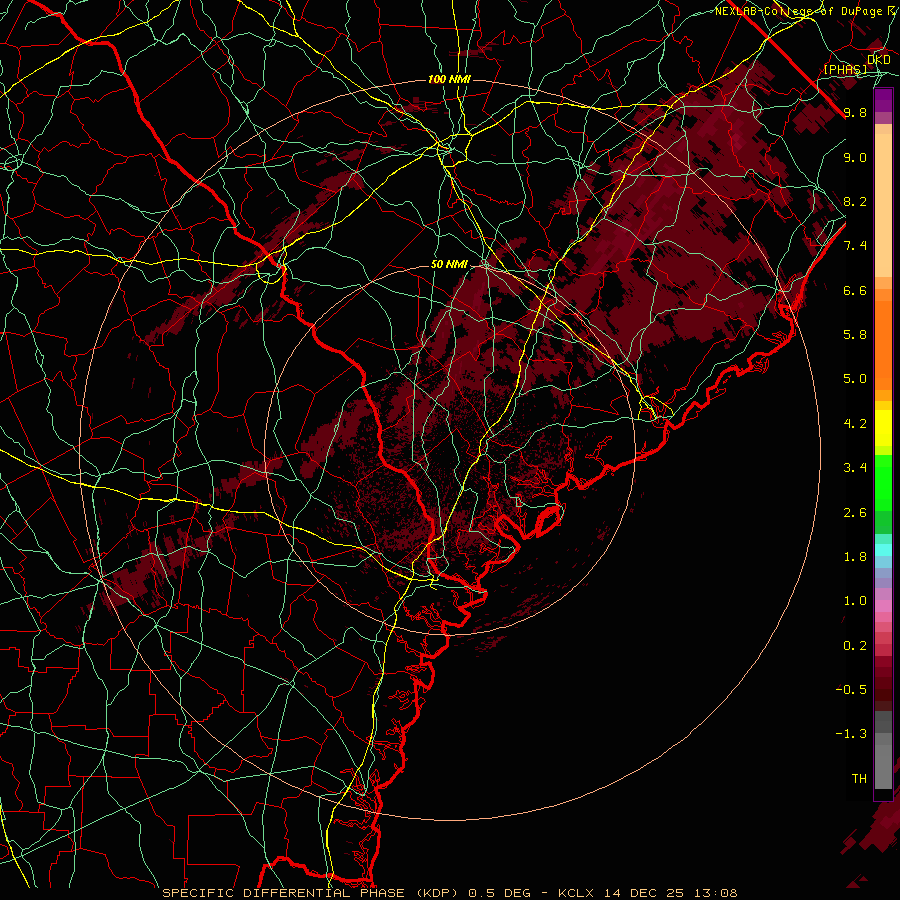Click the 50 NMI range ring label
The height and width of the screenshot is (900, 900).
449,264
